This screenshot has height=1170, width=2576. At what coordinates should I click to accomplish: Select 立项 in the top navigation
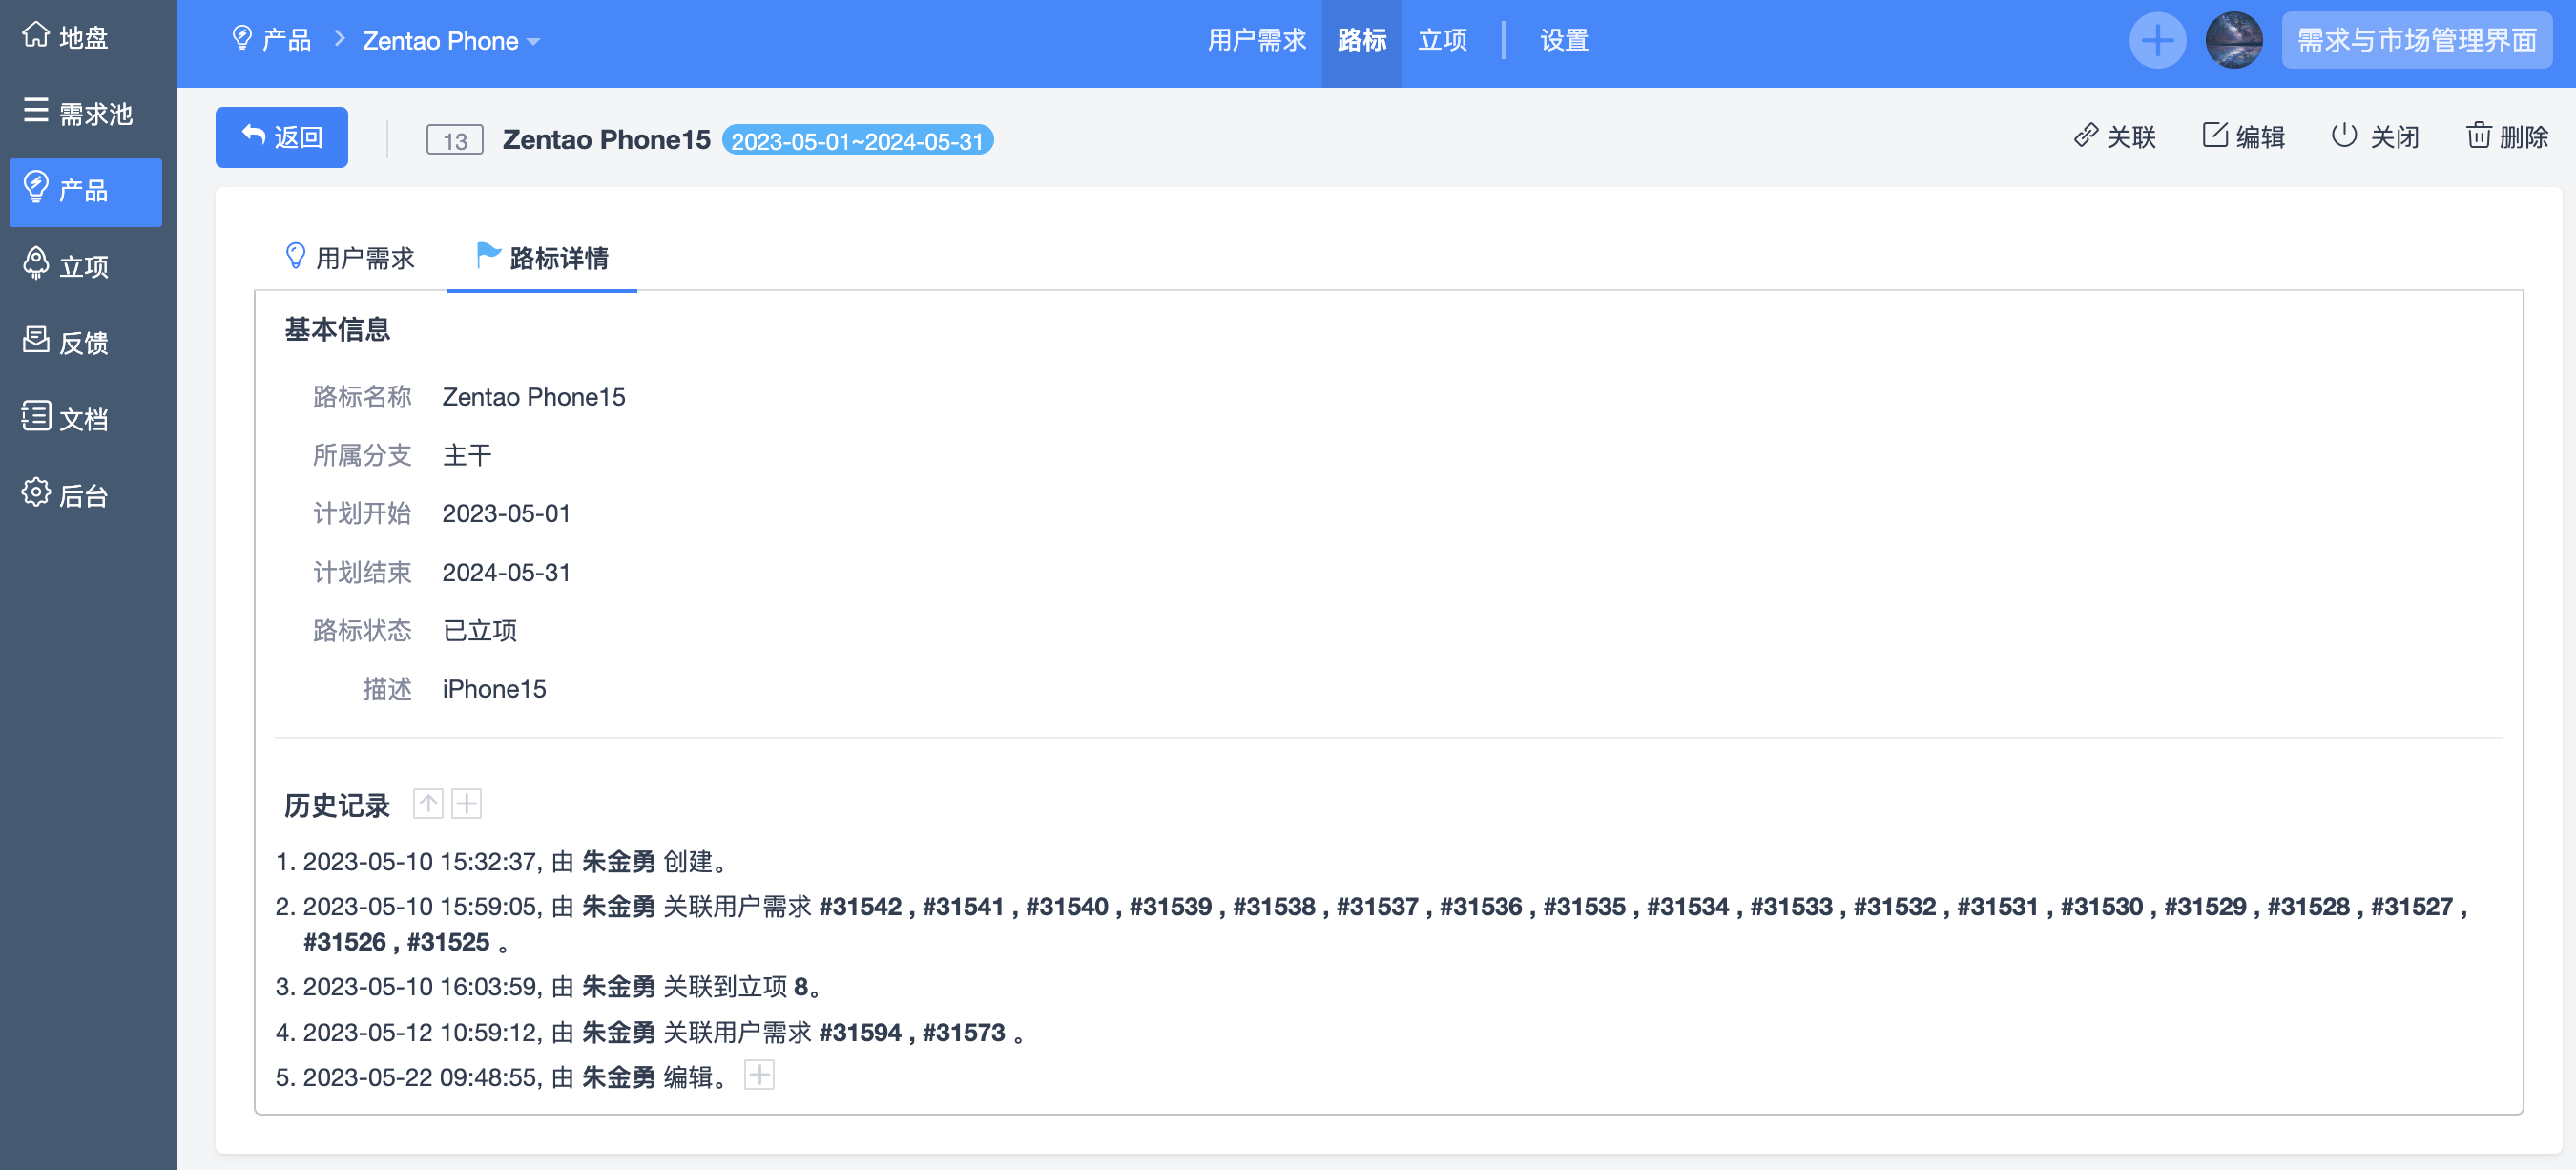pyautogui.click(x=1441, y=41)
